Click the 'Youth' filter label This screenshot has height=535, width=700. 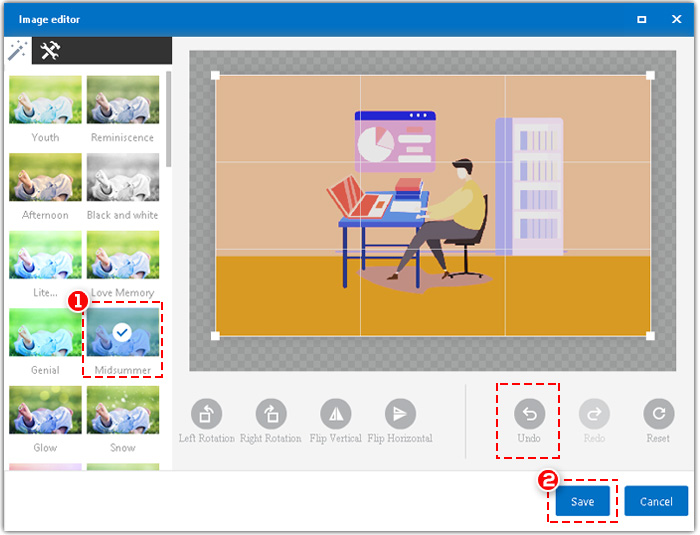point(45,138)
